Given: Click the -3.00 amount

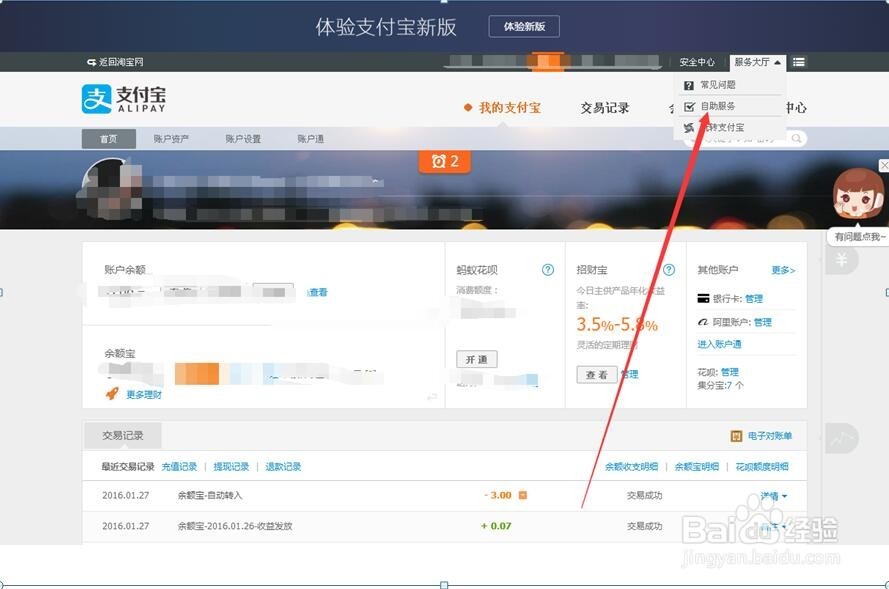Looking at the screenshot, I should 498,495.
